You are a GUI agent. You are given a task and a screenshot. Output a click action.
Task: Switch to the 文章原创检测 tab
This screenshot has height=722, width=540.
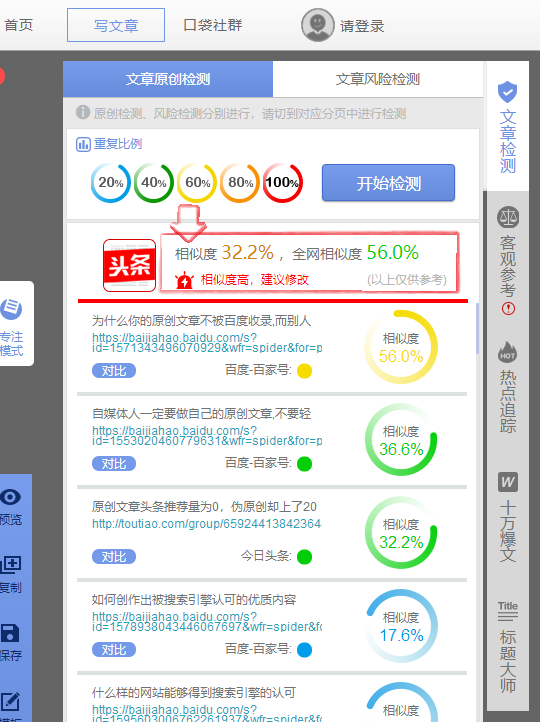pos(168,79)
